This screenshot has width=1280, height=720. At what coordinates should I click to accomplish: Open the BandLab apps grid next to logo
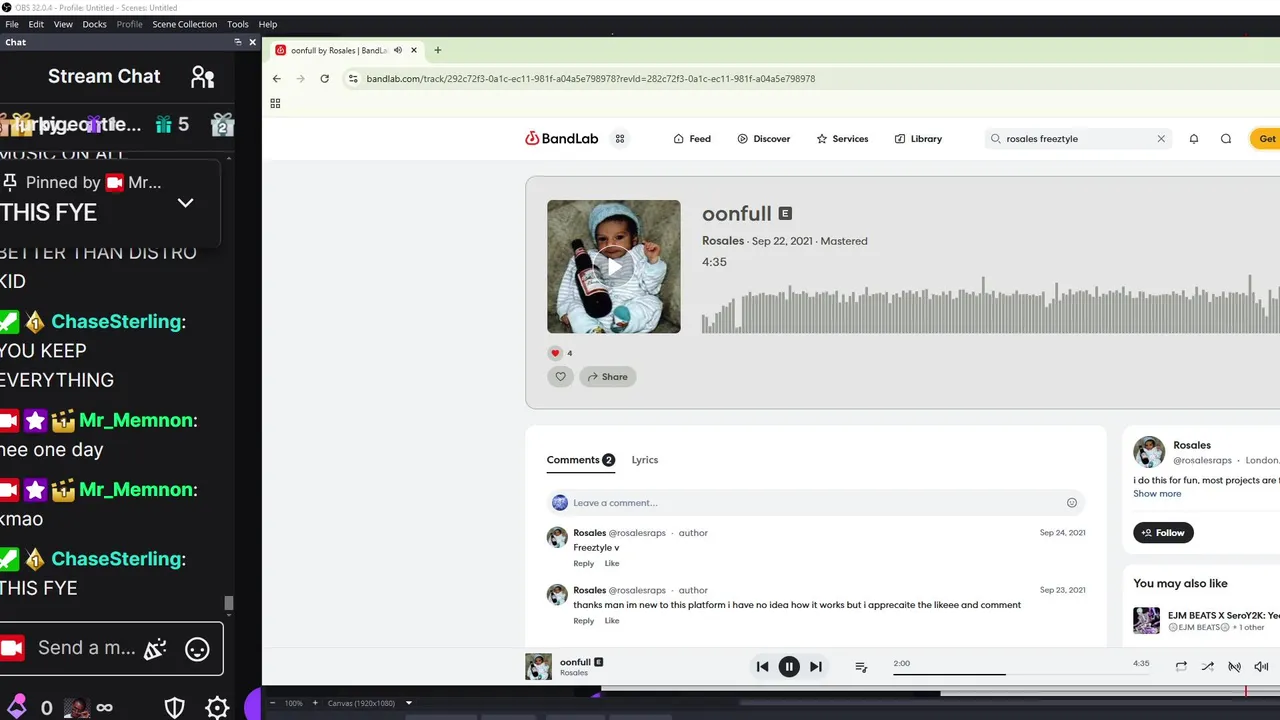coord(620,139)
